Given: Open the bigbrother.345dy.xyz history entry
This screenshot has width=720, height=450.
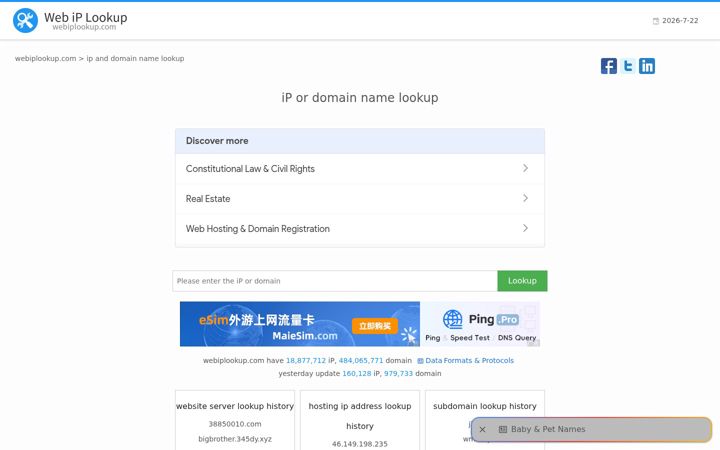Looking at the screenshot, I should 235,439.
